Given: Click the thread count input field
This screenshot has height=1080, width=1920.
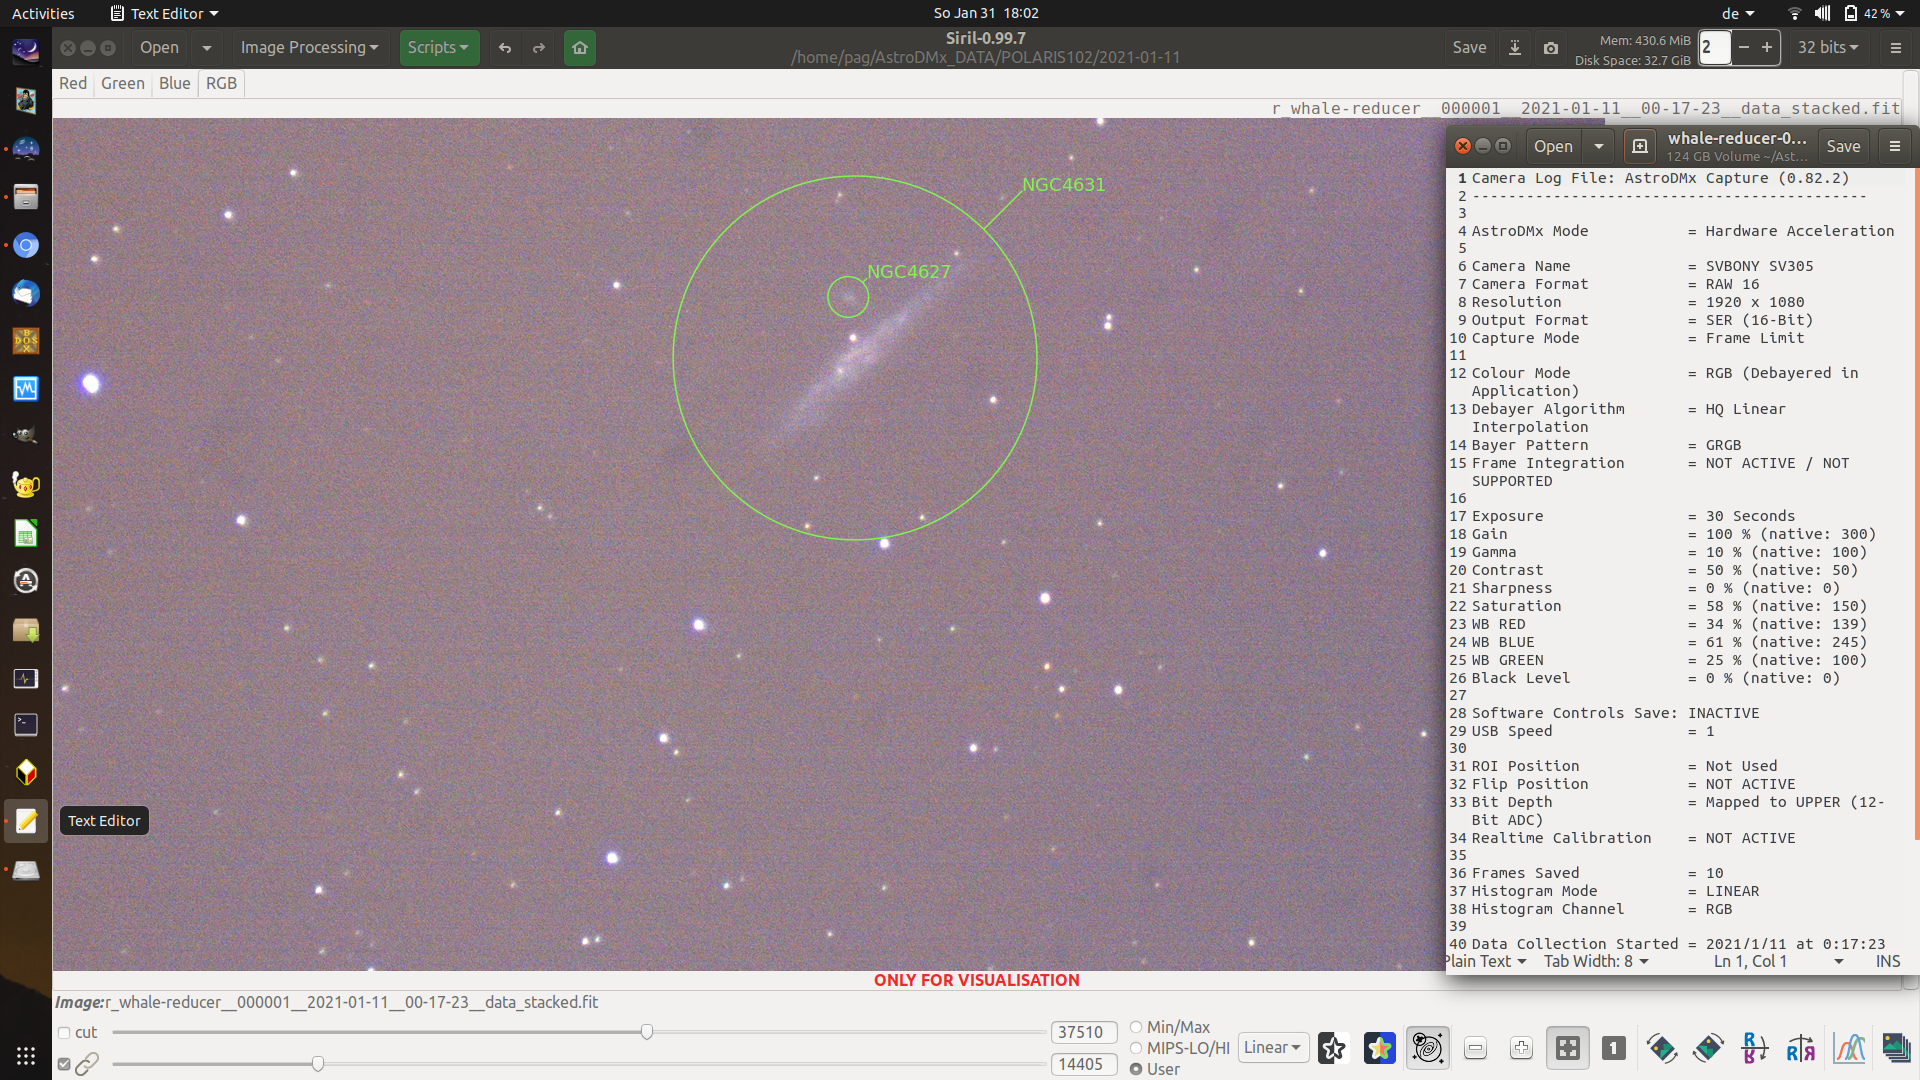Looking at the screenshot, I should click(x=1715, y=48).
